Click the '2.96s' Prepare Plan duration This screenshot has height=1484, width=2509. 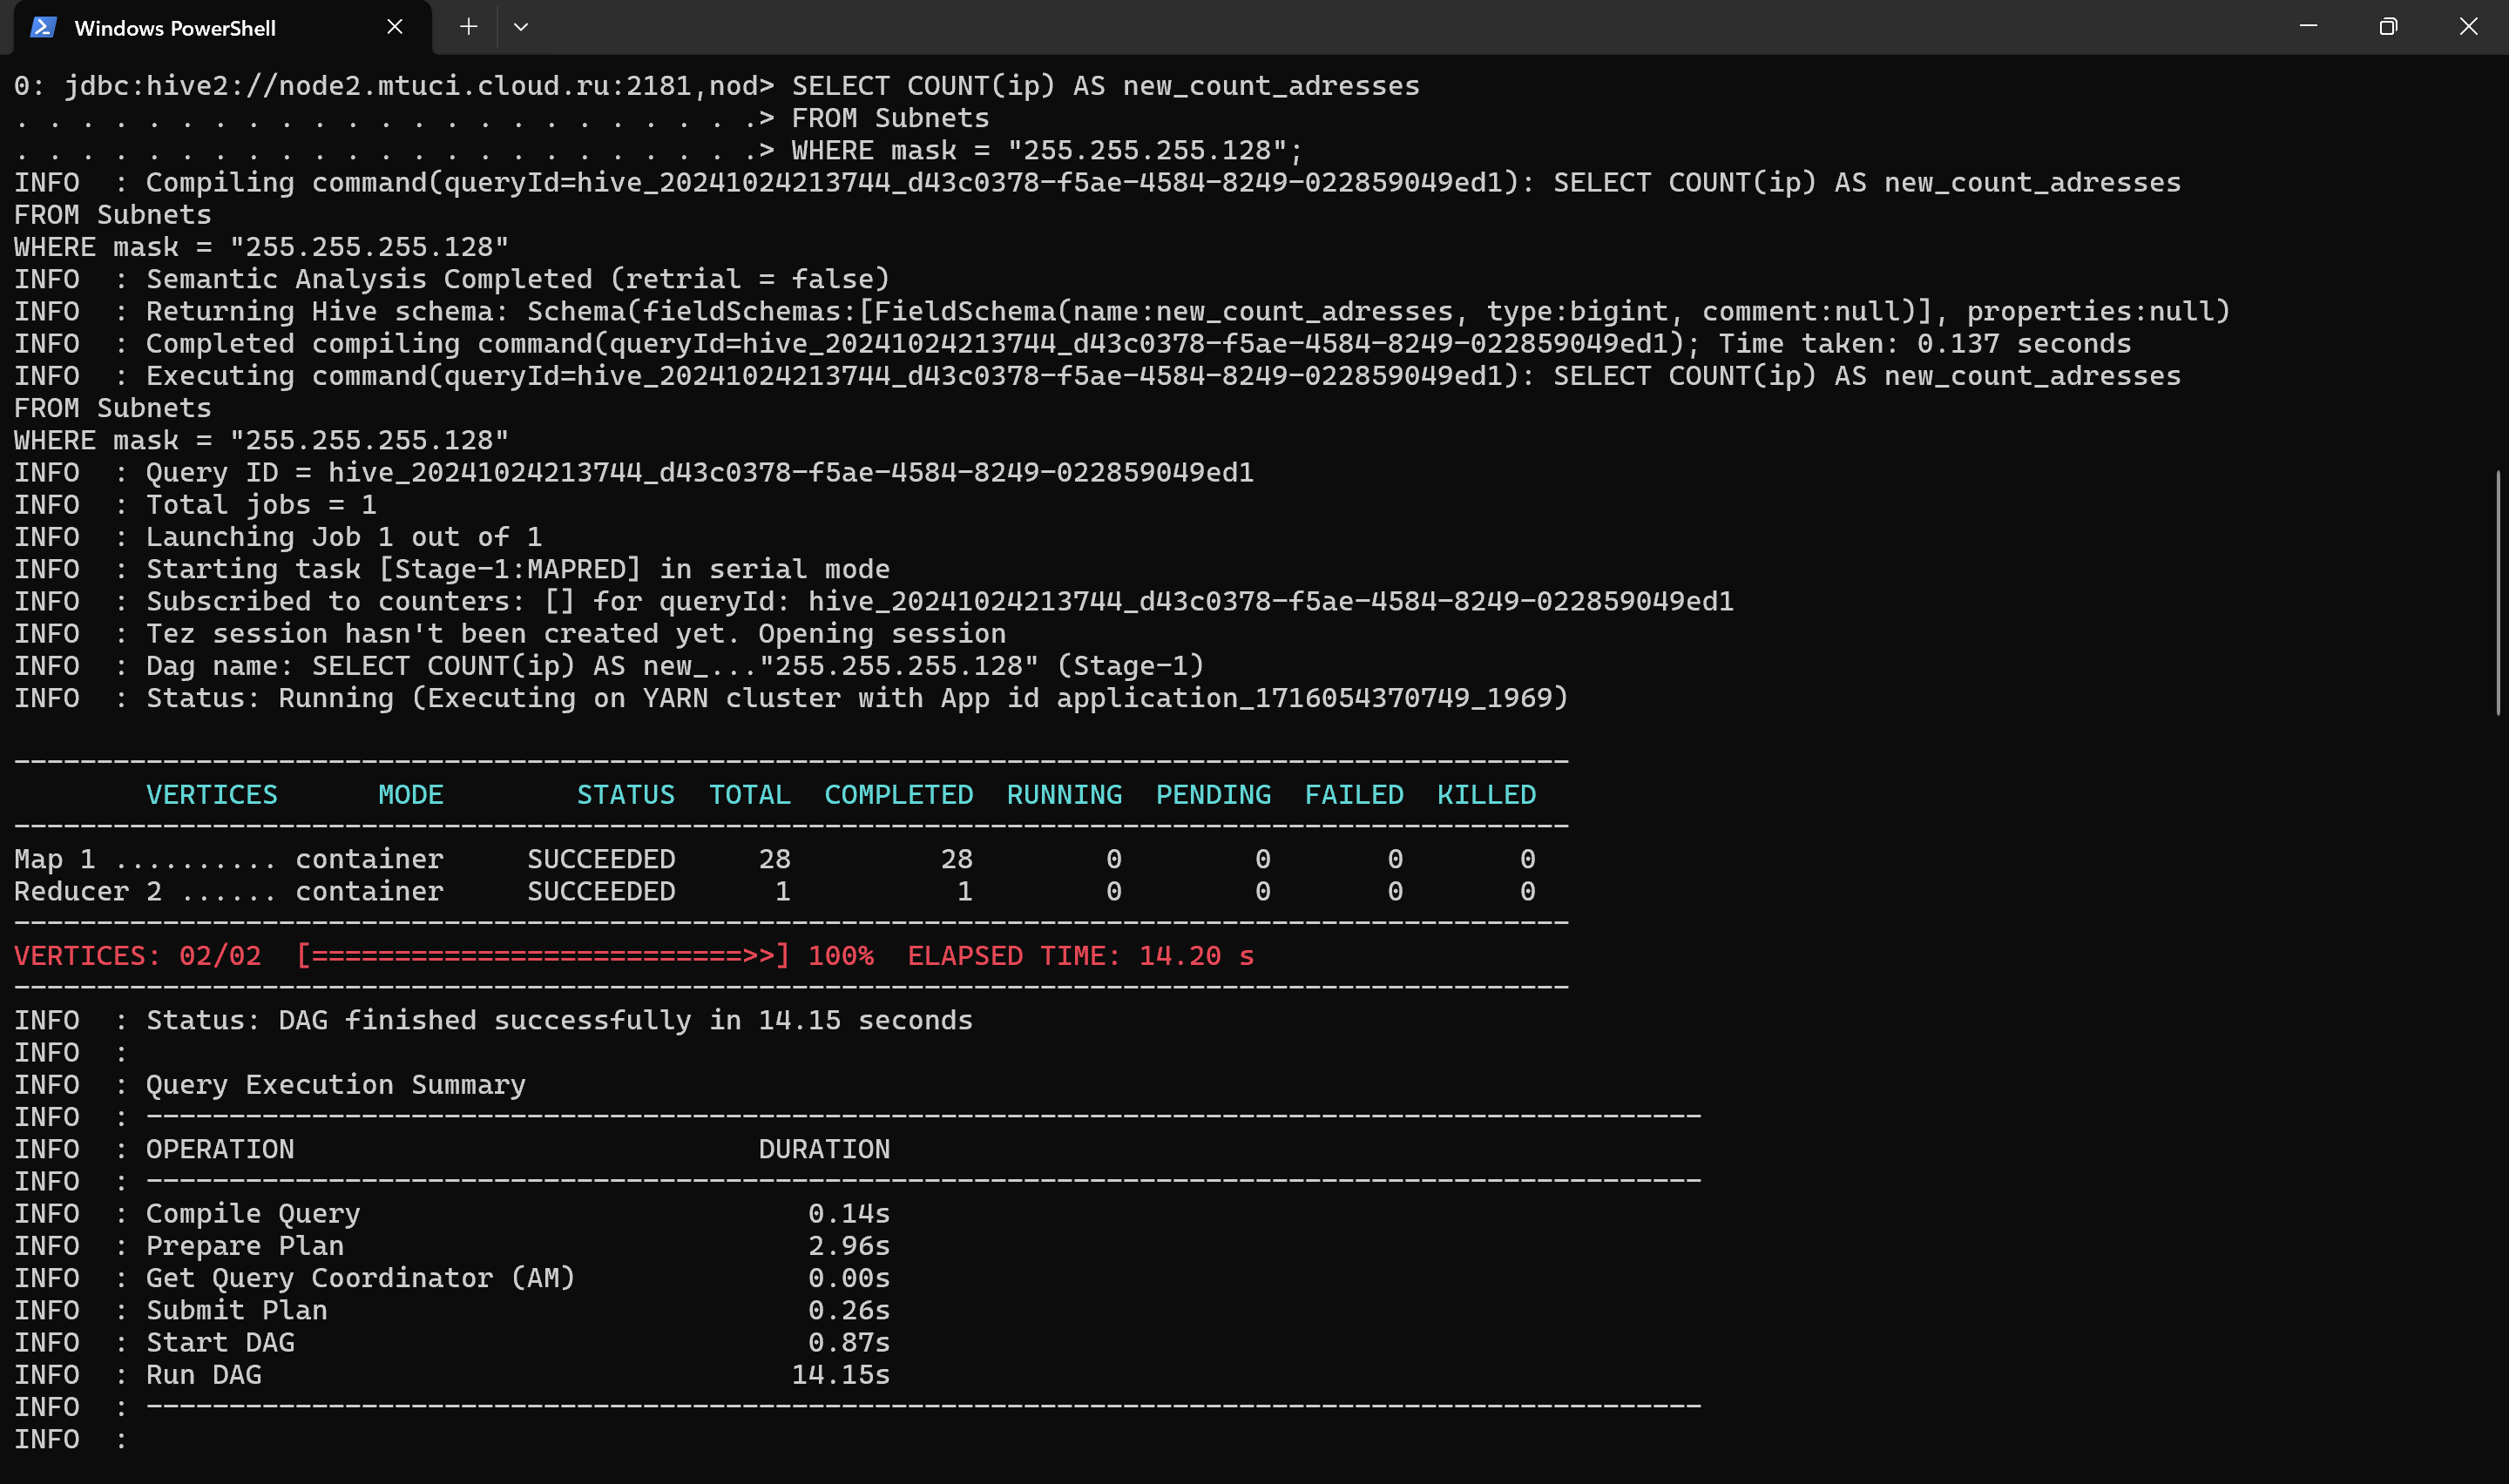(x=849, y=1246)
